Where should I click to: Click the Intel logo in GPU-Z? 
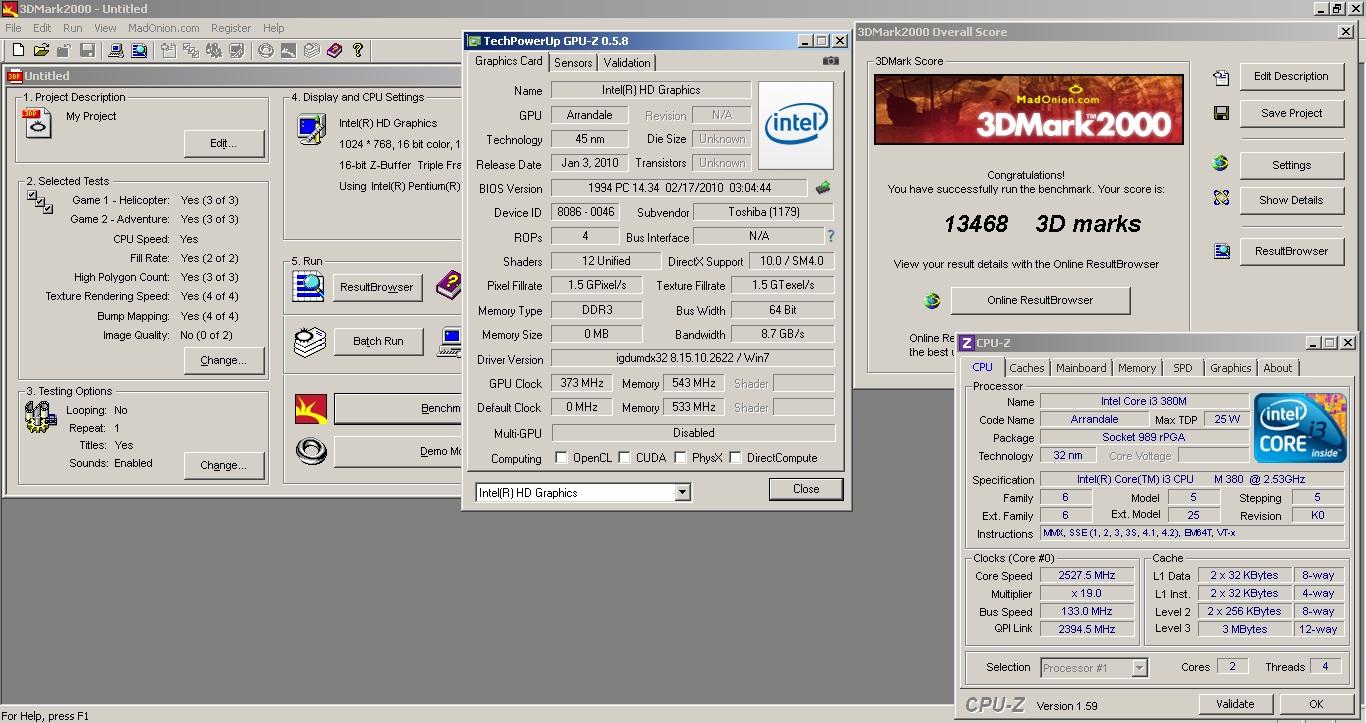coord(795,125)
